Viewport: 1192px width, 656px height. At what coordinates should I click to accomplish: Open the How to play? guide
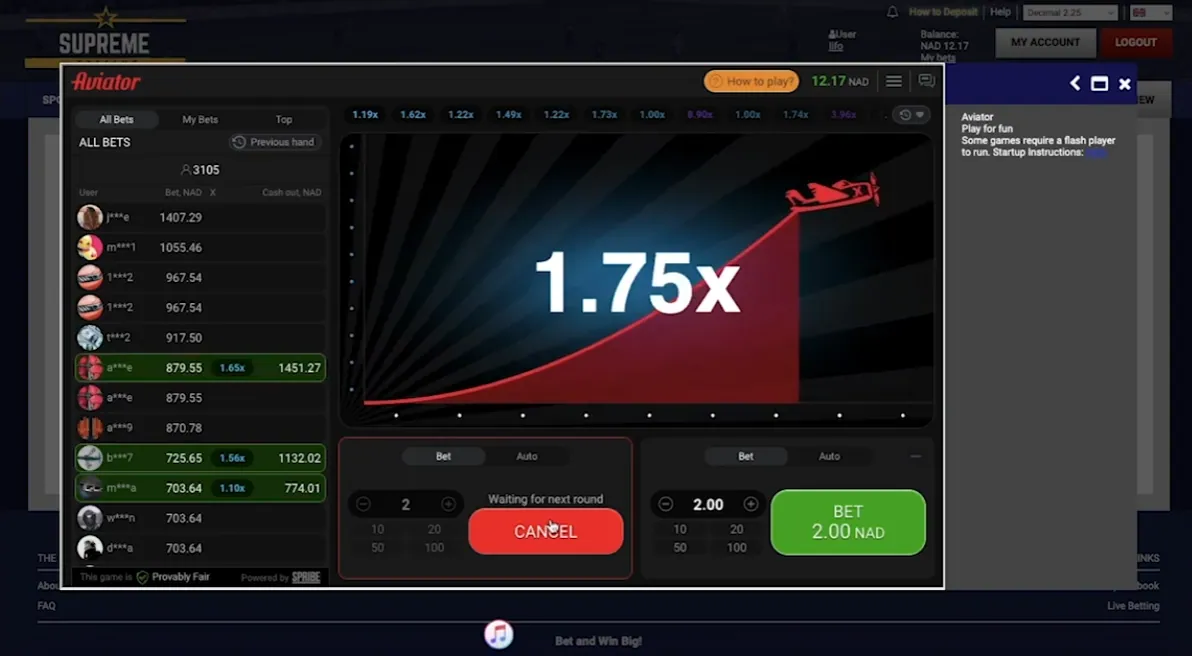pyautogui.click(x=751, y=81)
